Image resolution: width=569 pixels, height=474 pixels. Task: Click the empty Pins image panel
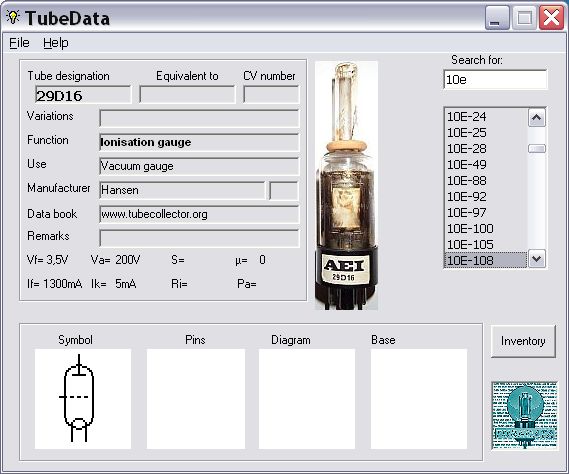(196, 399)
